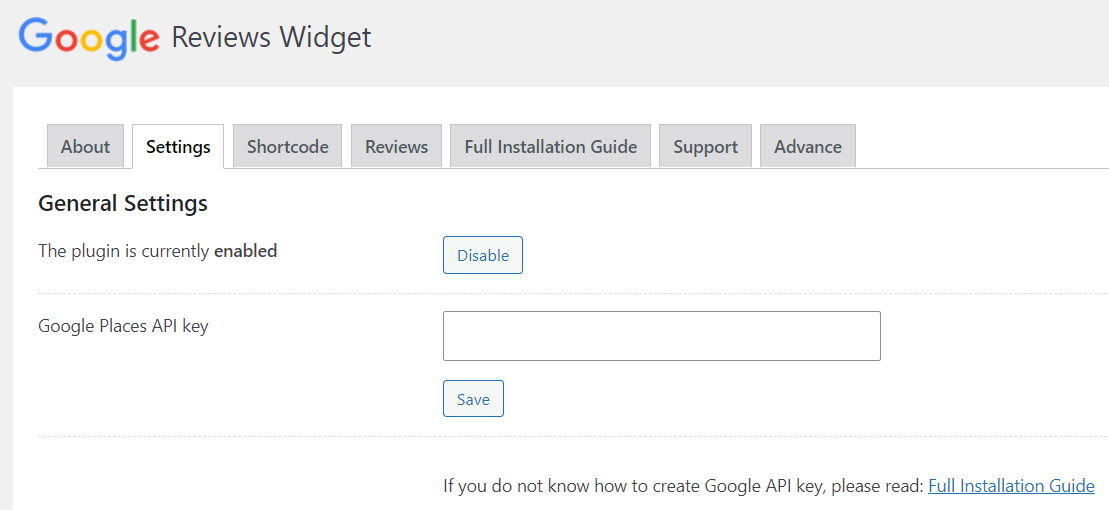Viewport: 1109px width, 510px height.
Task: Follow the Full Installation Guide hyperlink
Action: pyautogui.click(x=1011, y=486)
